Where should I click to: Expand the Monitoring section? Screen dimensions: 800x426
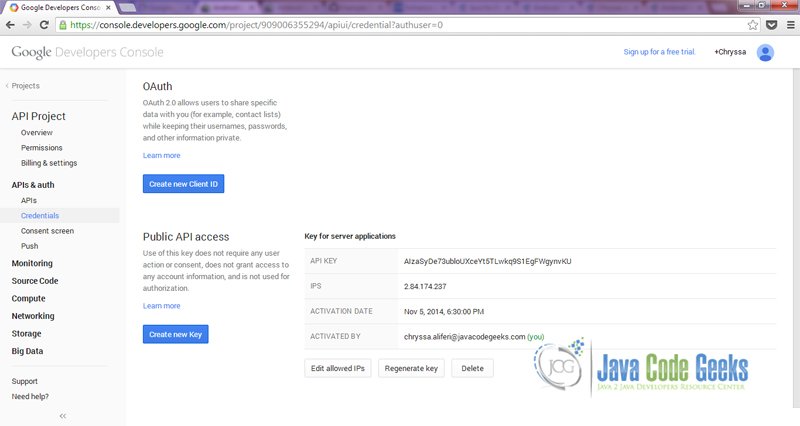[32, 263]
